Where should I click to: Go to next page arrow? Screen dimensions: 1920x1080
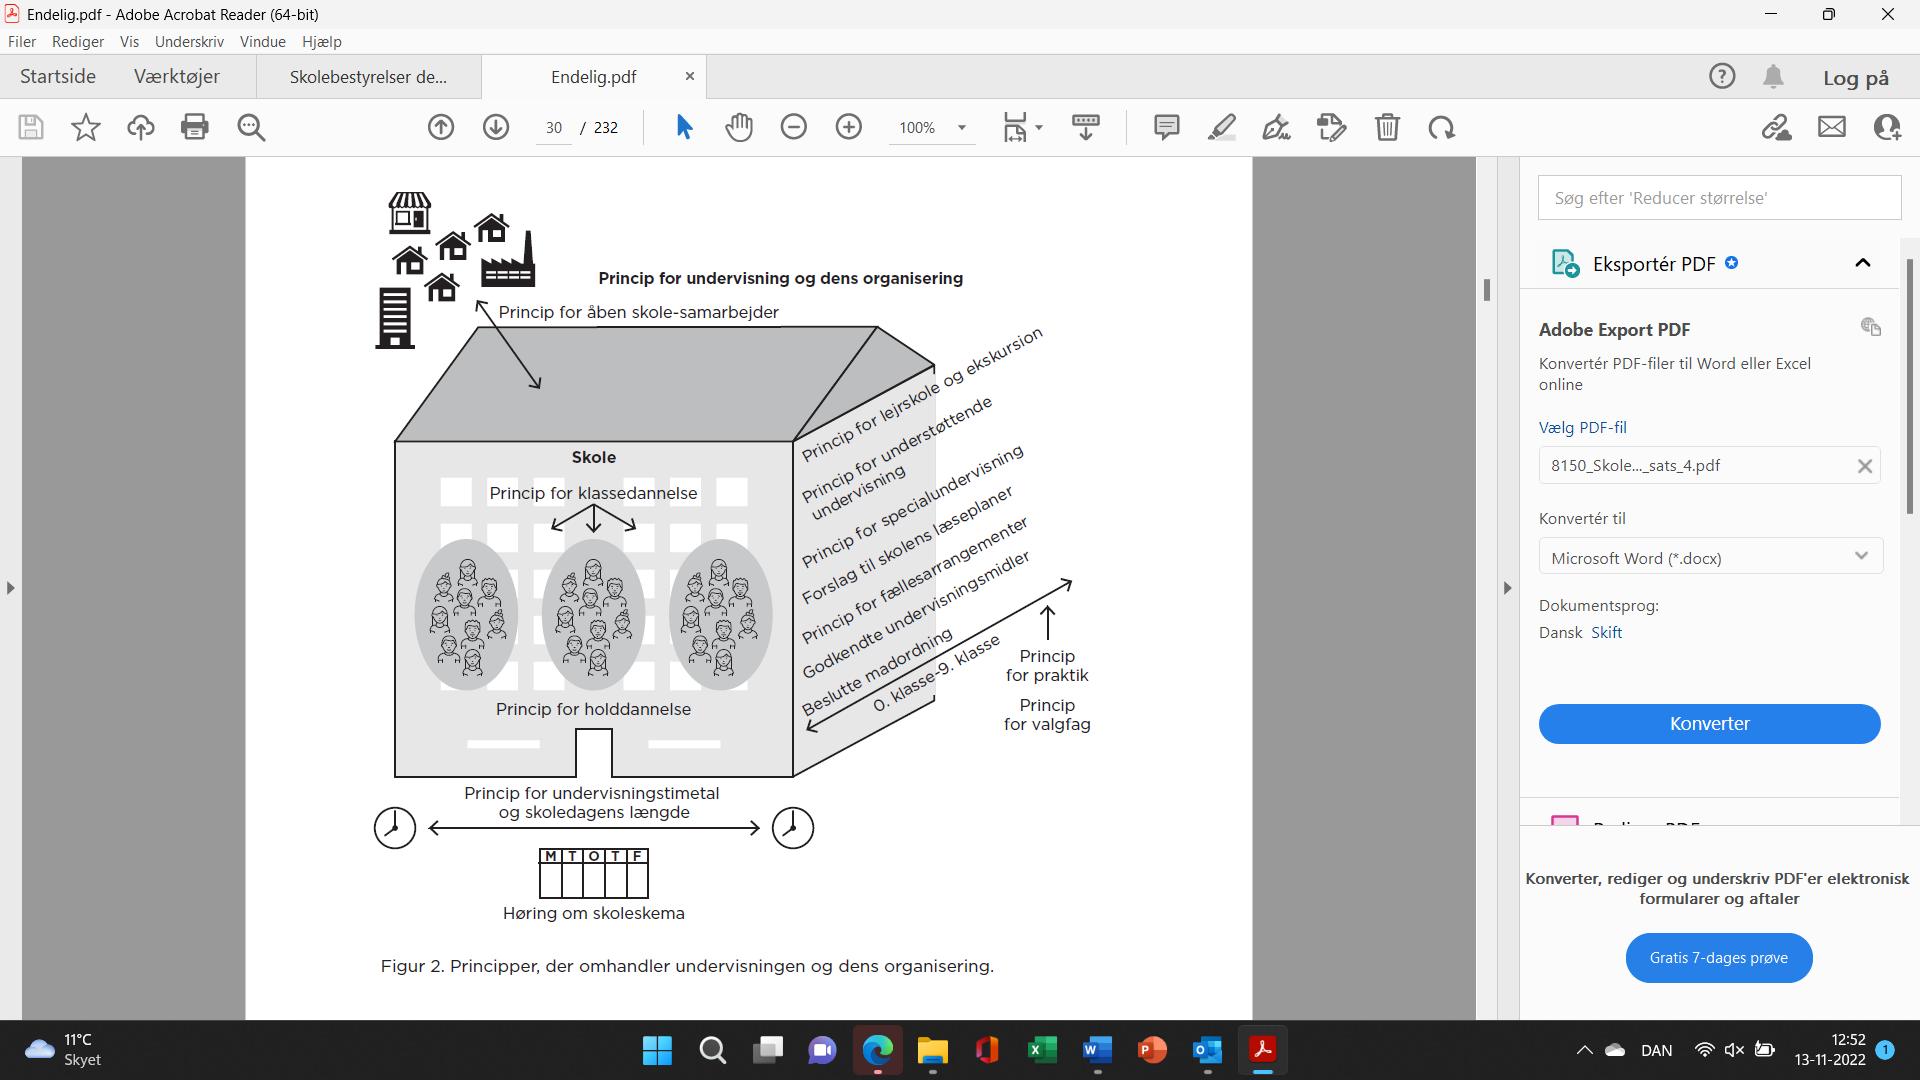(496, 127)
